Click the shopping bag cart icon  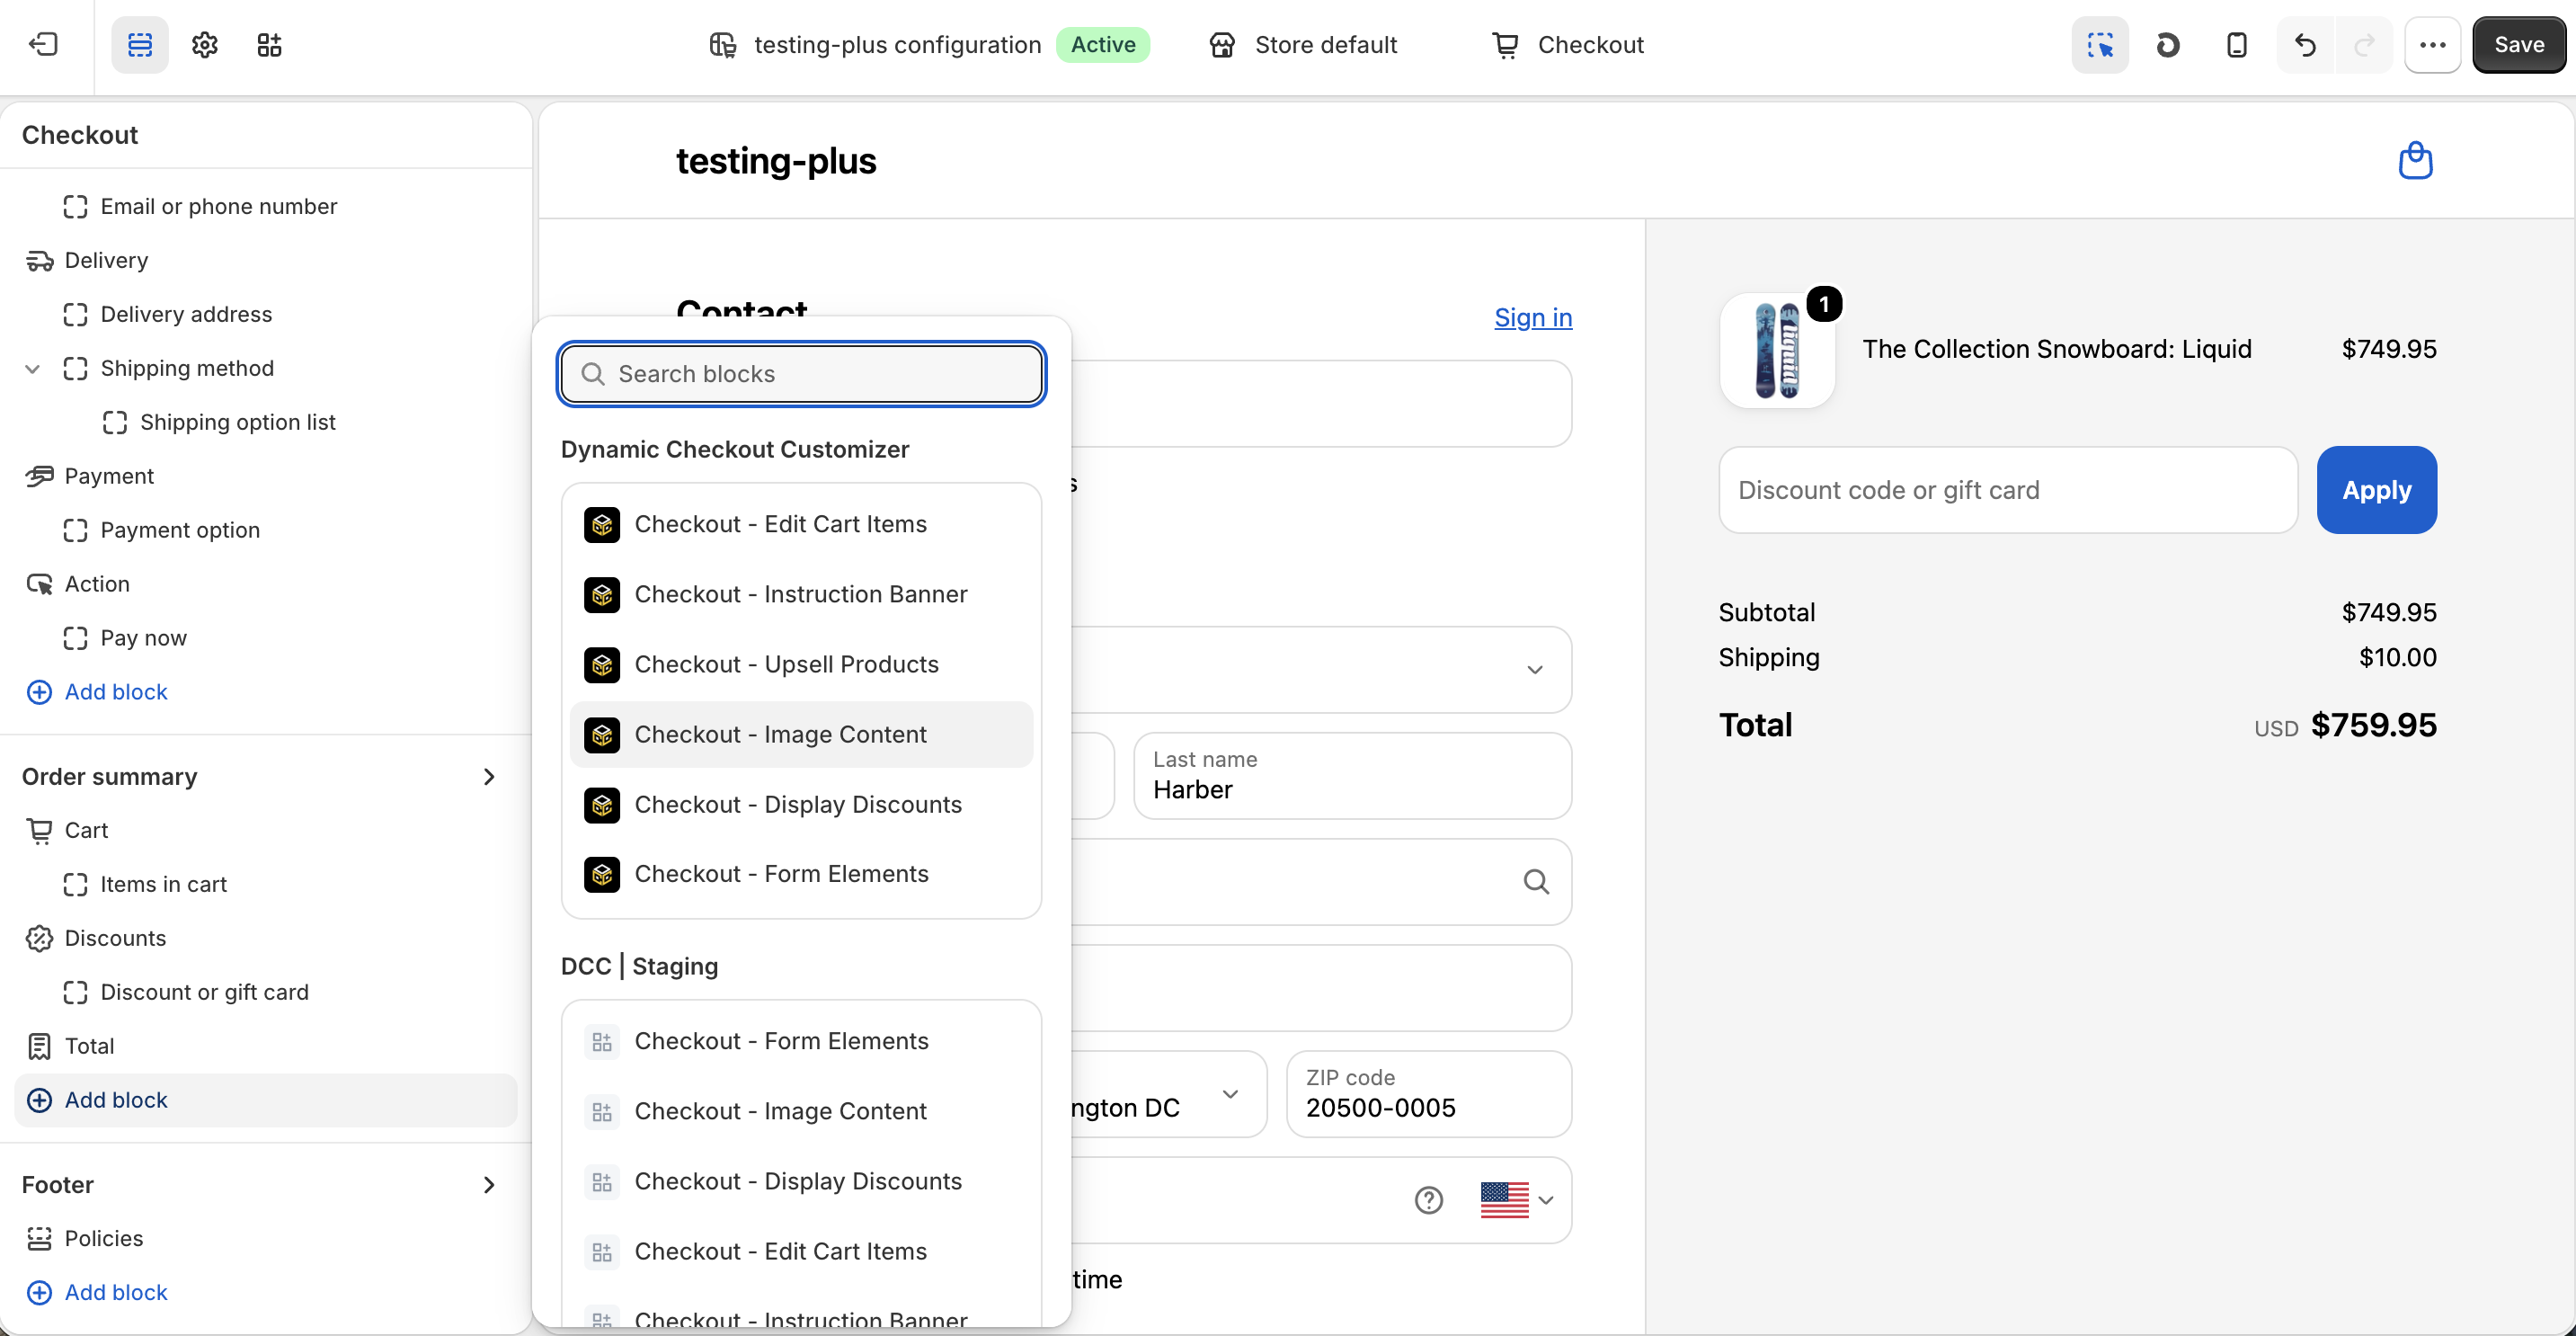(2415, 160)
